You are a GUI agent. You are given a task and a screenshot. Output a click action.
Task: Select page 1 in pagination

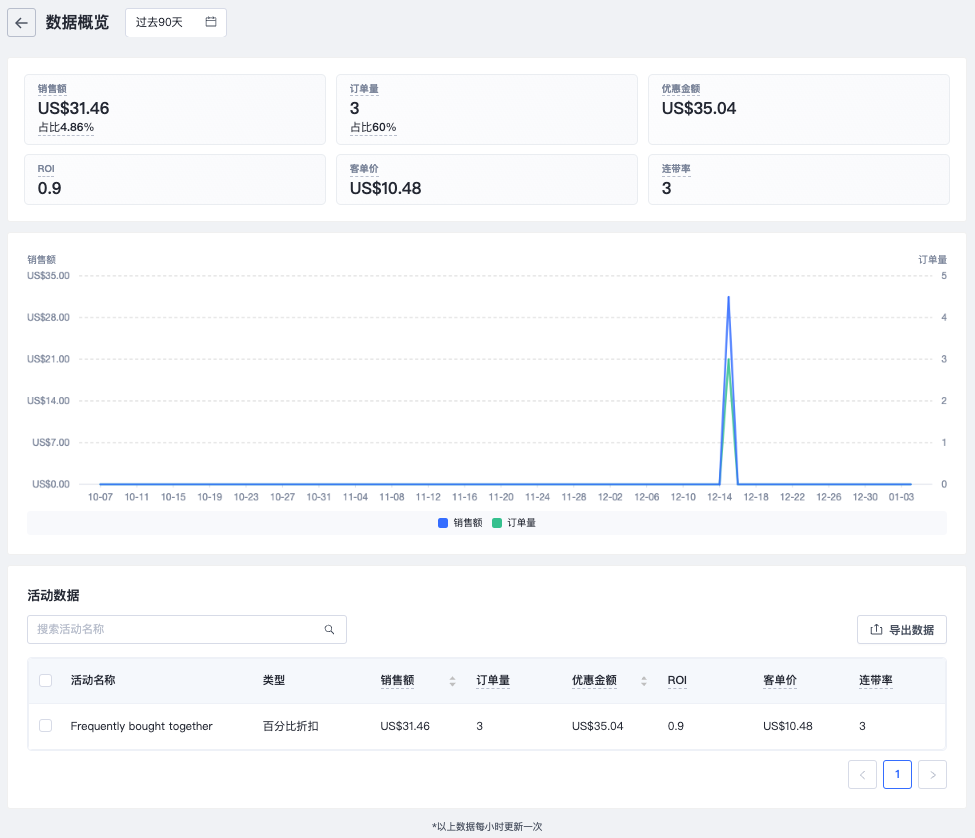tap(897, 774)
